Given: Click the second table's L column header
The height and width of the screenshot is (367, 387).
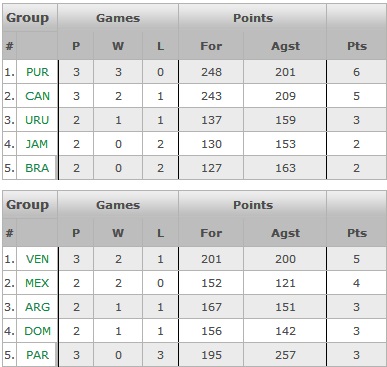Looking at the screenshot, I should coord(160,233).
